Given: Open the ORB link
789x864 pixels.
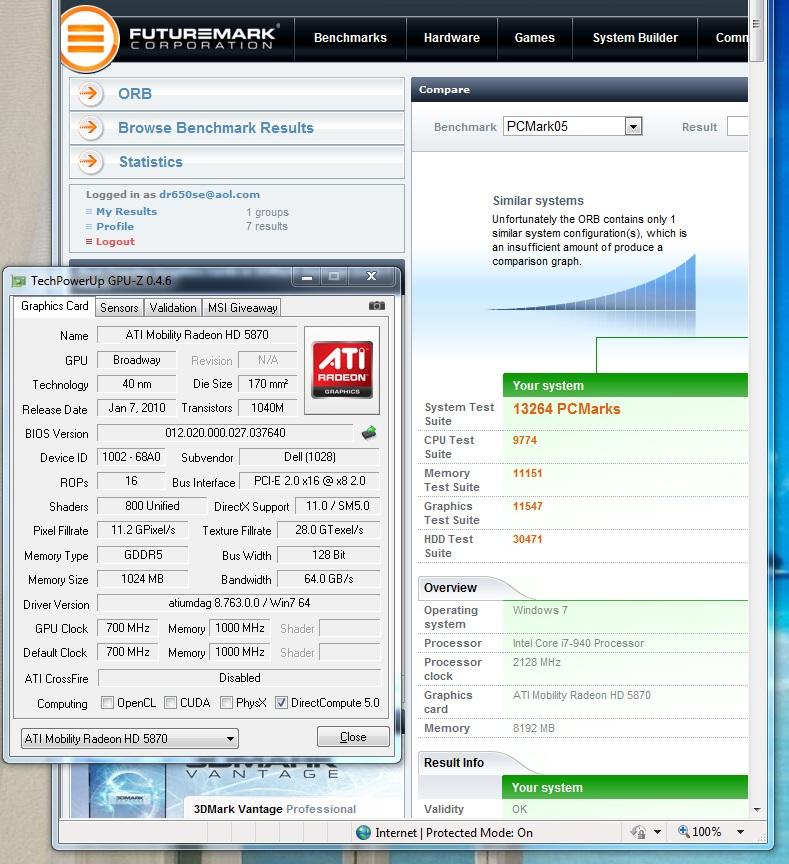Looking at the screenshot, I should point(135,94).
